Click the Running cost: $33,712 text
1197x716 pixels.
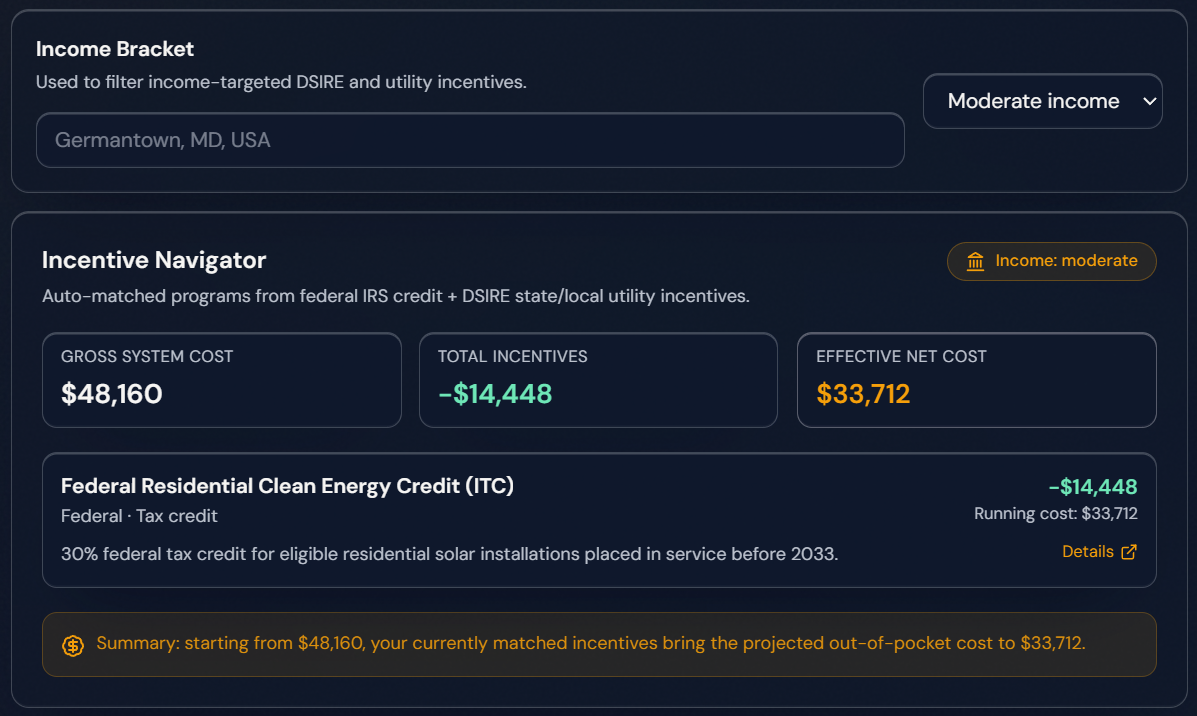[x=1055, y=514]
